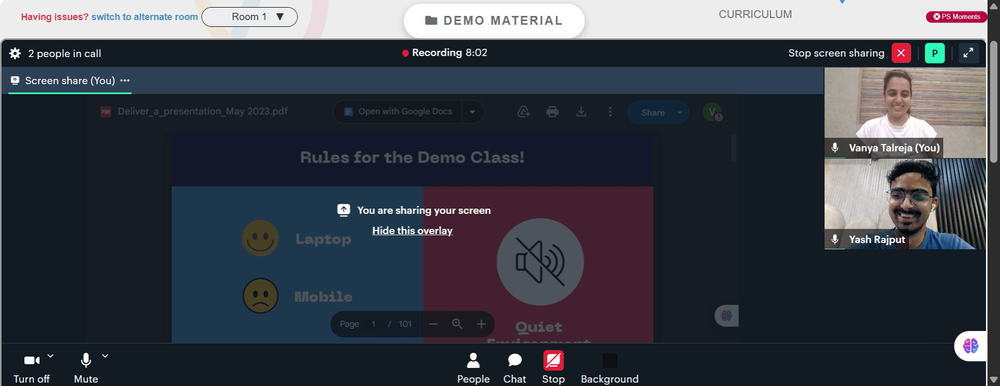Open Screen share tab options ellipsis
This screenshot has height=386, width=1000.
(125, 80)
